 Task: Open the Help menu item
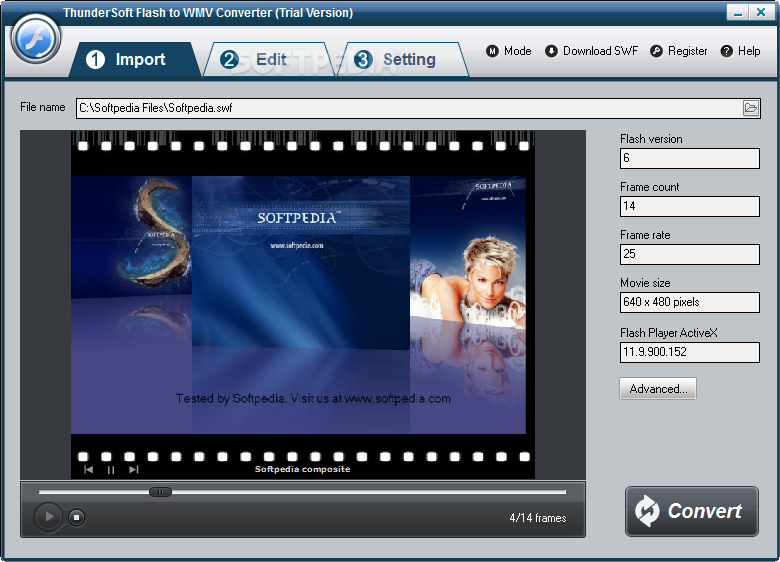(740, 51)
